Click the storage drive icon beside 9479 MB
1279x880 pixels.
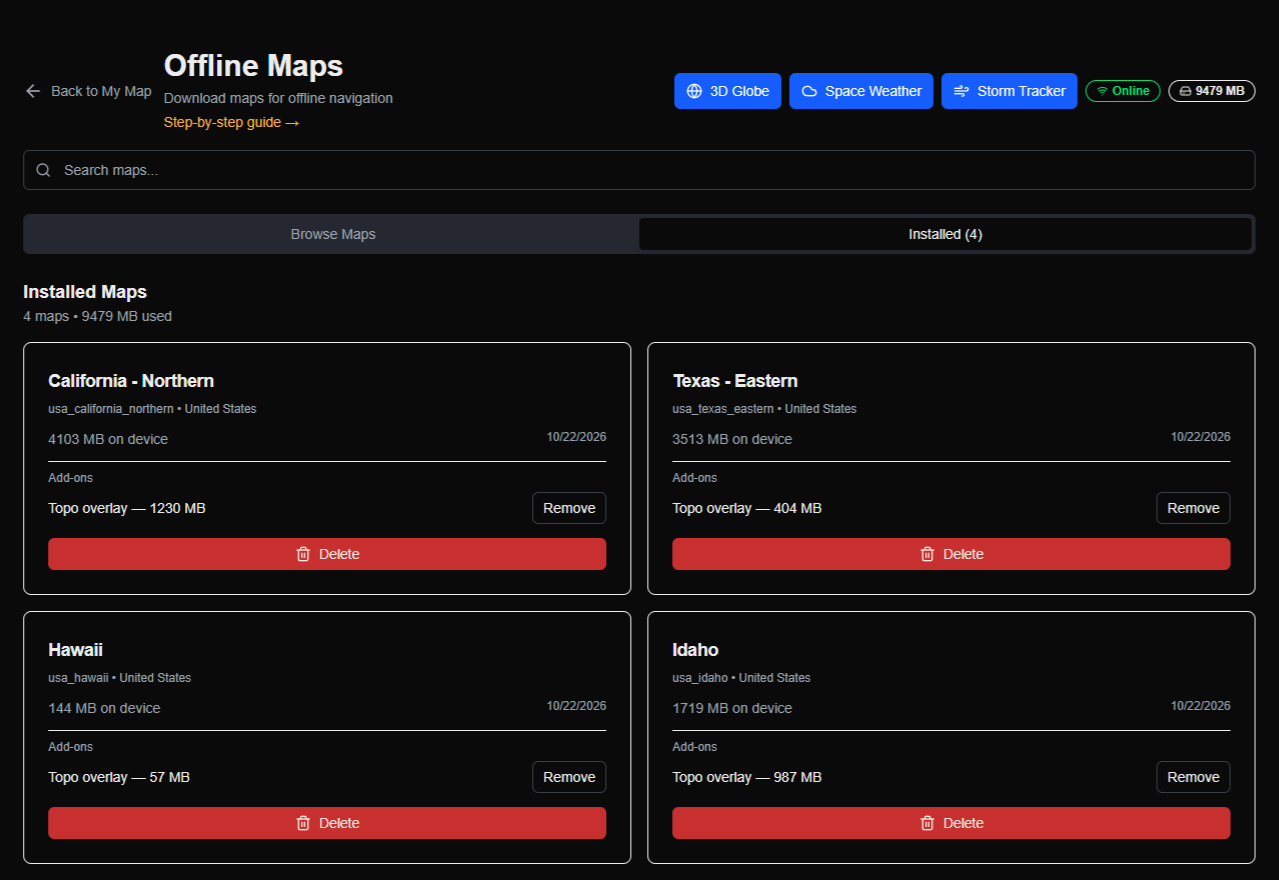1185,91
